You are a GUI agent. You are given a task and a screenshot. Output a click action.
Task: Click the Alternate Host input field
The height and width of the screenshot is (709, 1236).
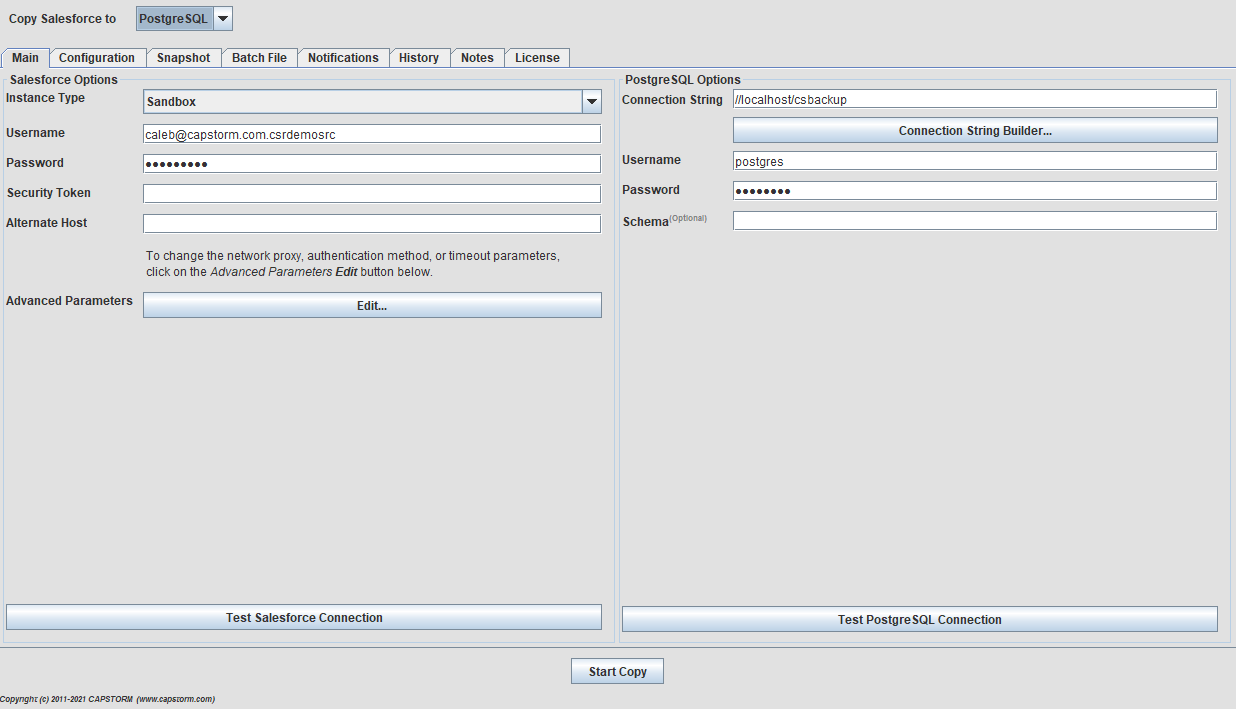(372, 224)
